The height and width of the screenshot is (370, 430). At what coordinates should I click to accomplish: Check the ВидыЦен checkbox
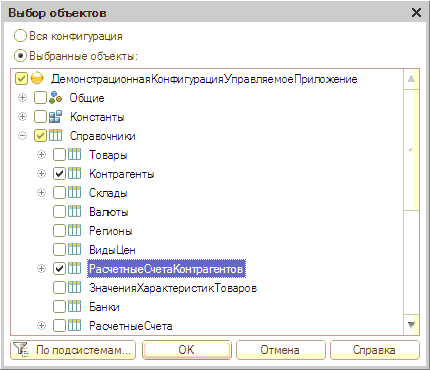[59, 250]
